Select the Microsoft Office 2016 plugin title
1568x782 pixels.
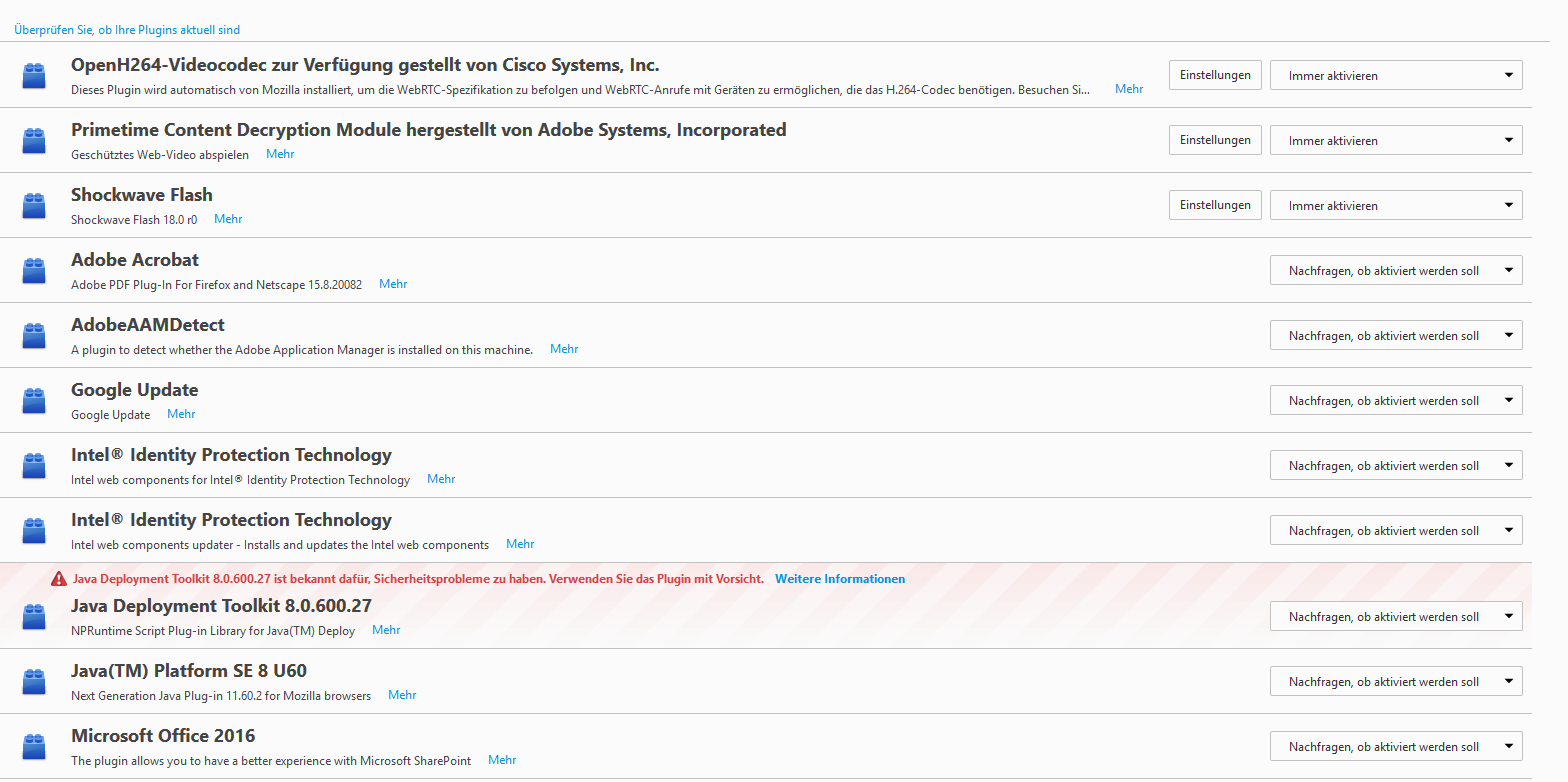(163, 736)
